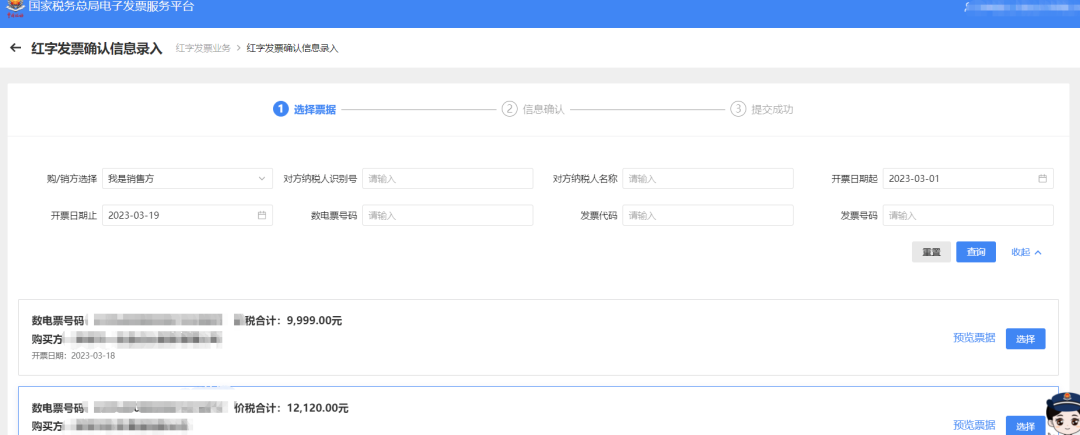
Task: Click step 2 circle 信息确认
Action: pos(509,109)
